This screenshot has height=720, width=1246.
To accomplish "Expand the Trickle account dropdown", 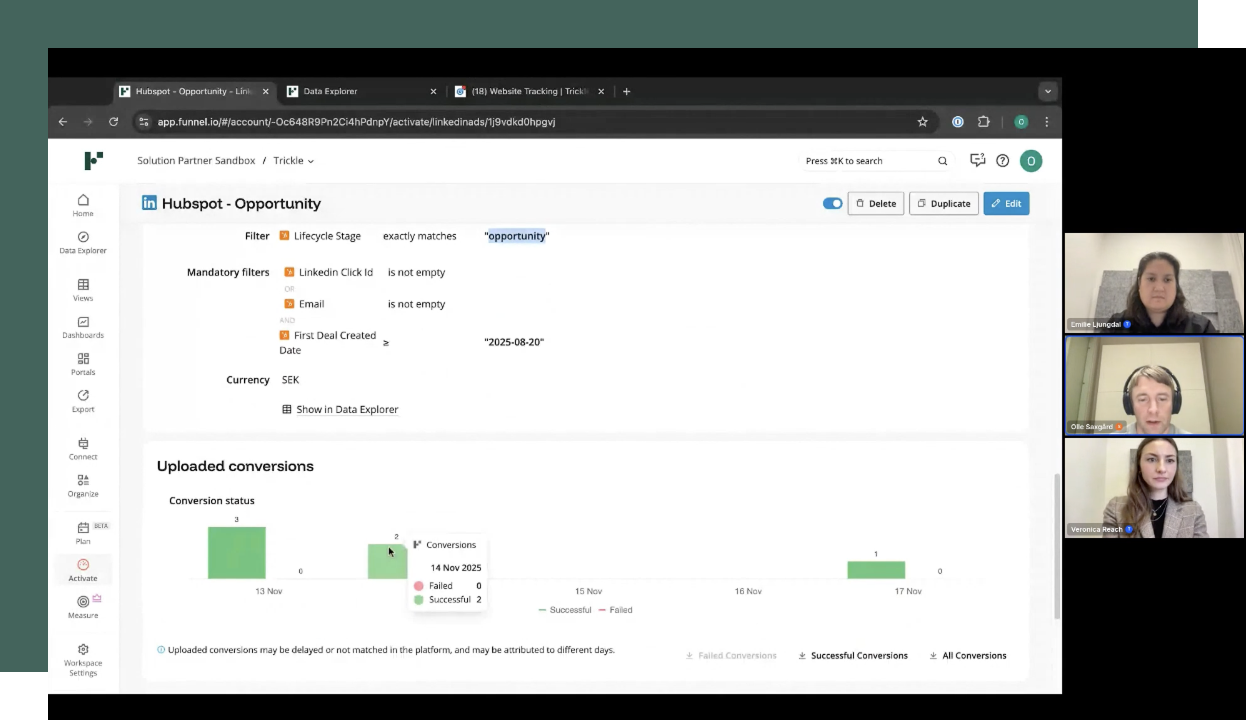I will (x=293, y=160).
